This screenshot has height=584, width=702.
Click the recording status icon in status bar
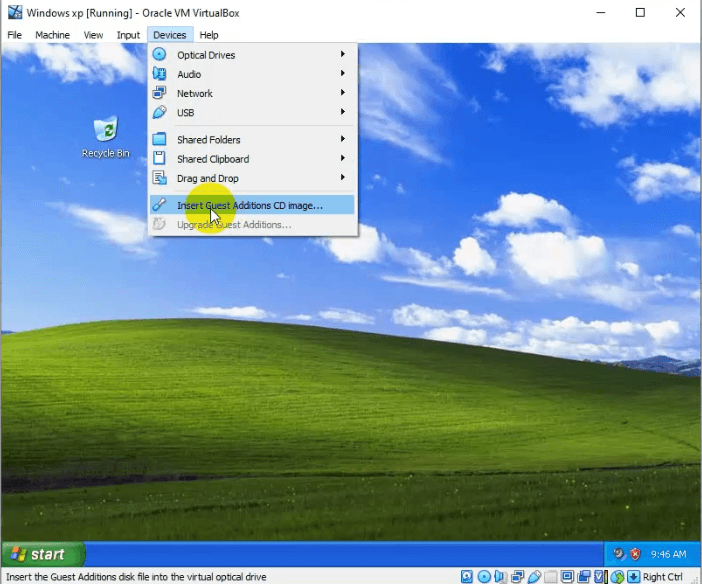[x=584, y=576]
